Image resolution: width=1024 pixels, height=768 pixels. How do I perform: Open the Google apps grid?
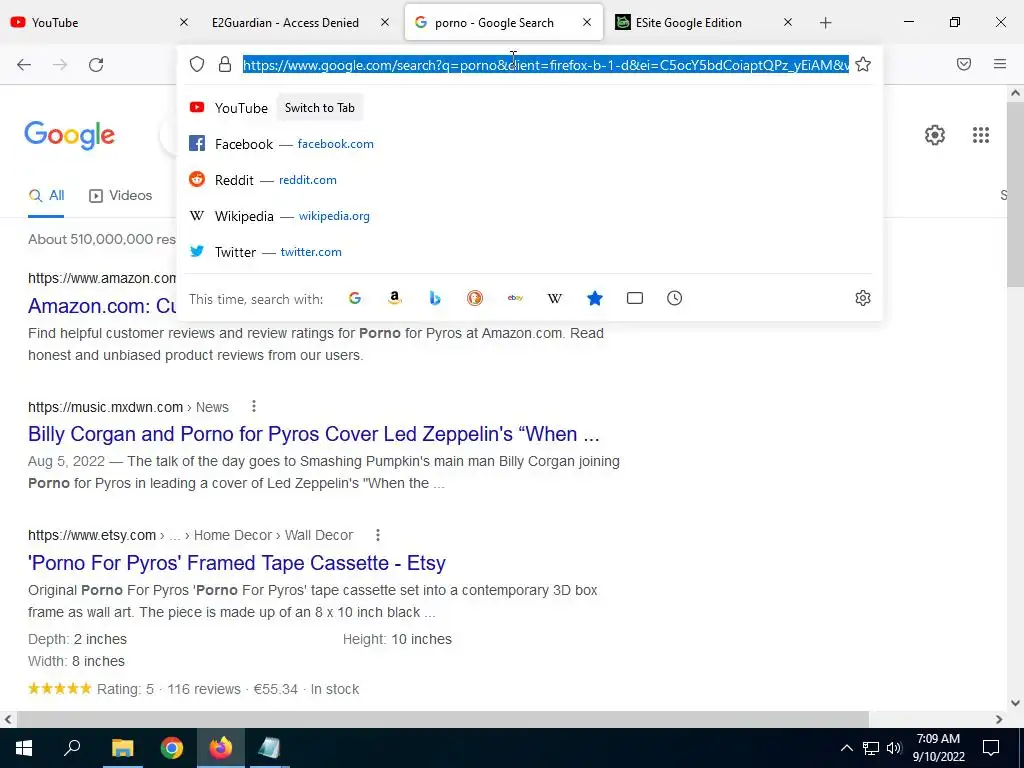pyautogui.click(x=981, y=135)
